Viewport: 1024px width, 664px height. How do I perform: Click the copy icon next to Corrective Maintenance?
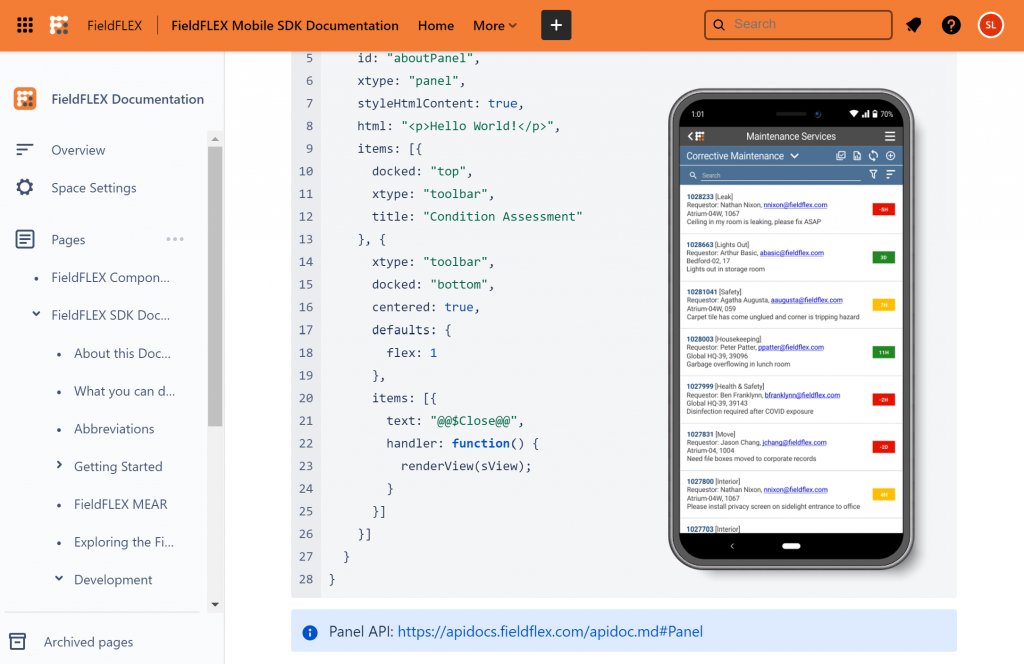841,156
